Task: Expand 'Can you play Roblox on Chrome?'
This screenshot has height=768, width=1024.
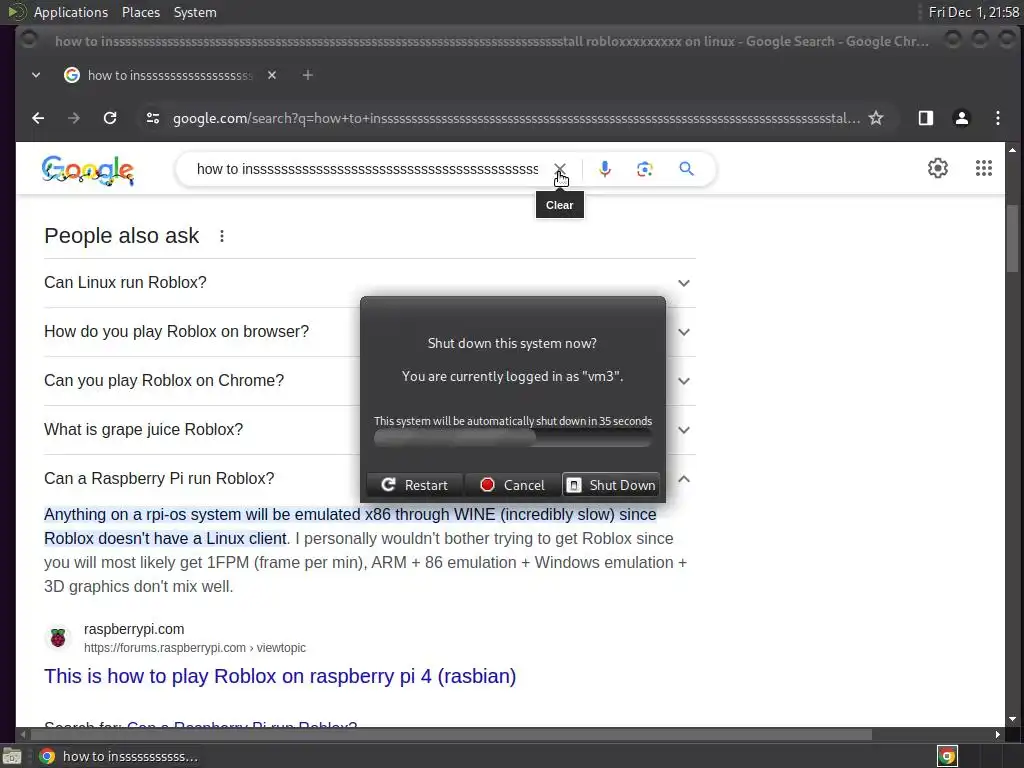Action: (x=370, y=381)
